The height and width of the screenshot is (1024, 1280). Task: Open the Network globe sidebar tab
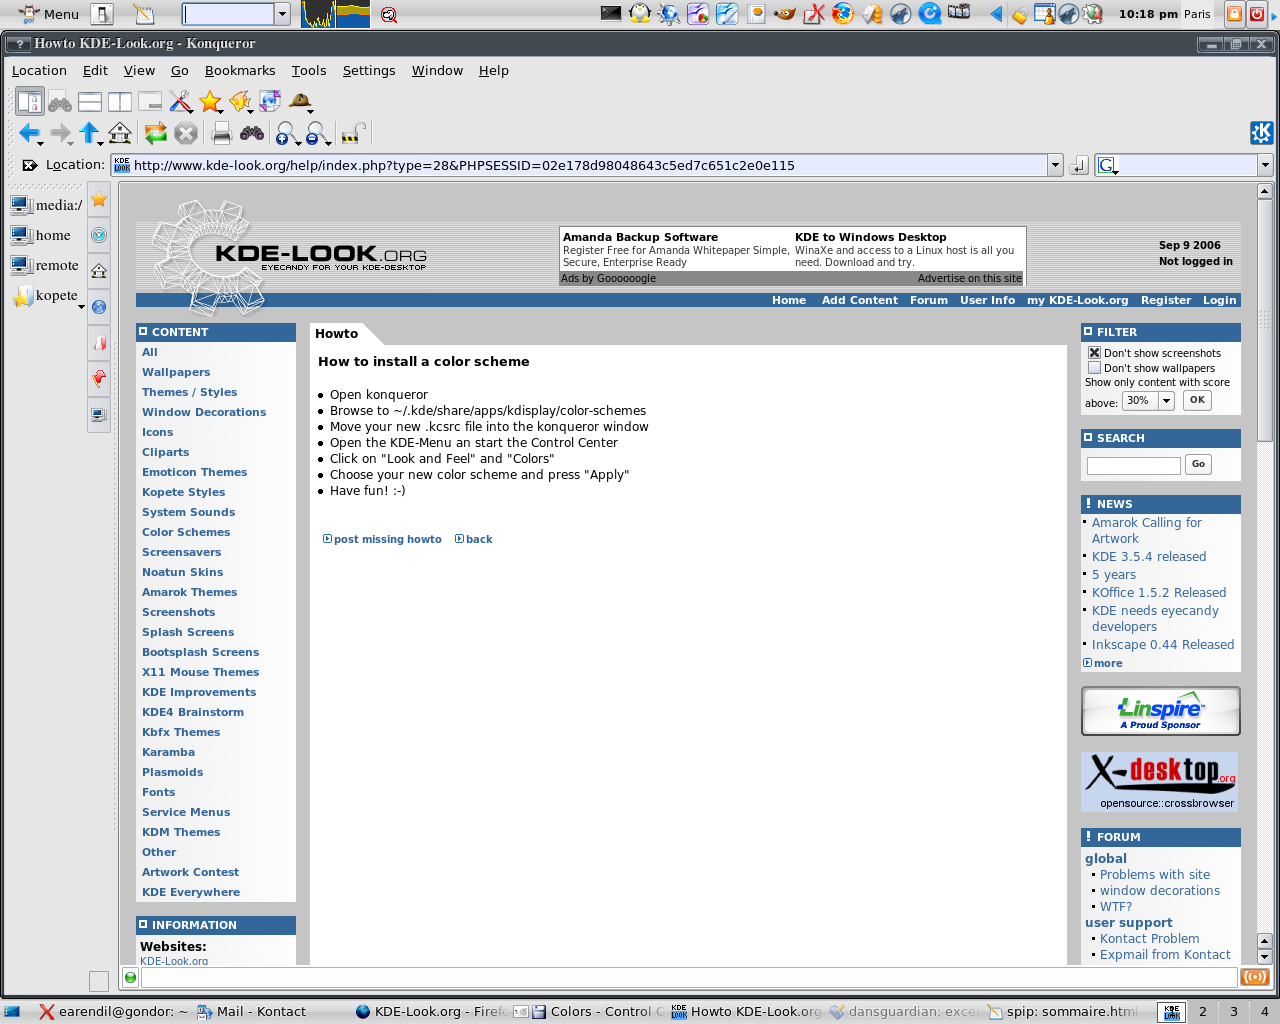click(99, 307)
